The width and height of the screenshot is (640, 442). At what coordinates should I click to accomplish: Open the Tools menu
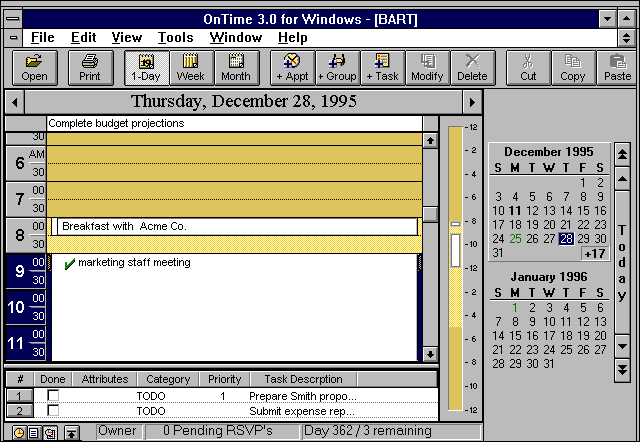175,38
